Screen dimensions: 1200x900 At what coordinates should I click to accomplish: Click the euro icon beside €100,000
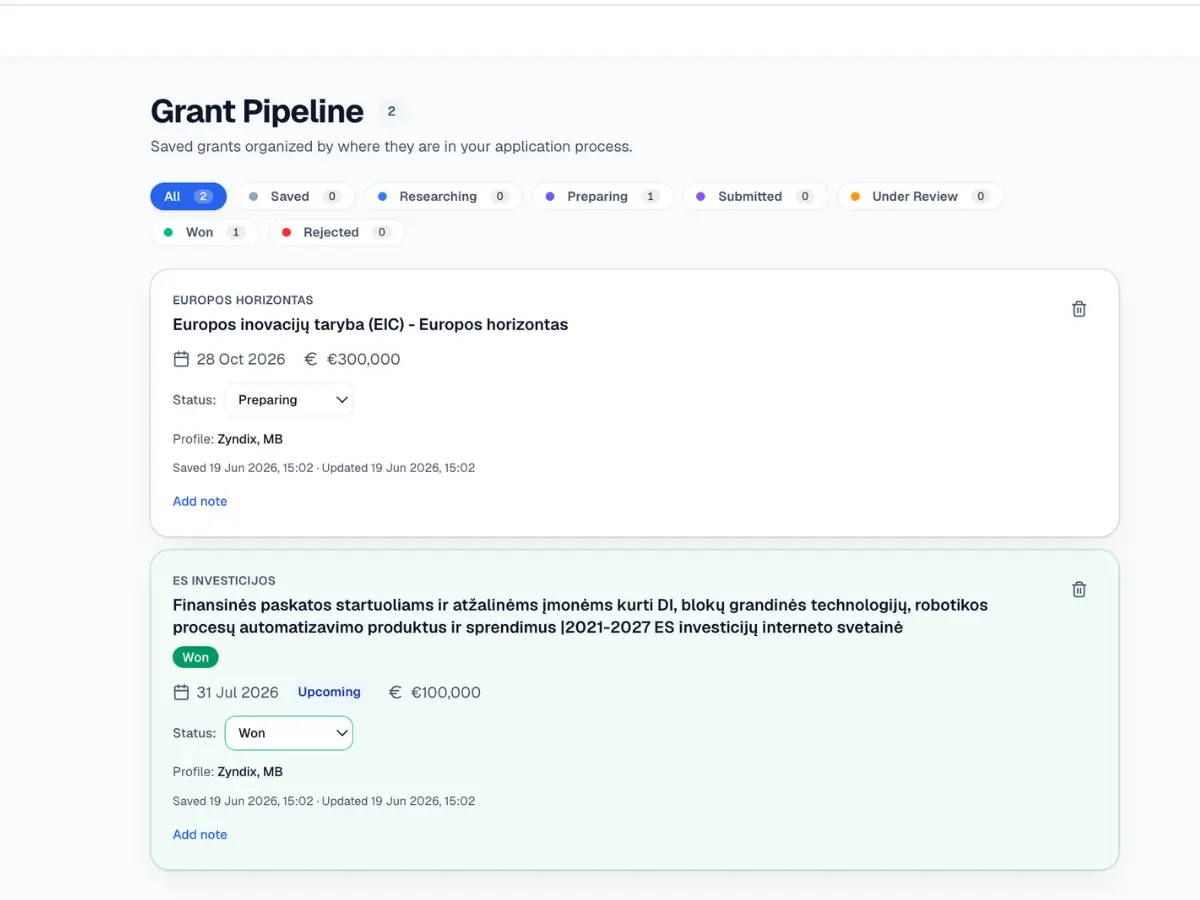coord(395,692)
